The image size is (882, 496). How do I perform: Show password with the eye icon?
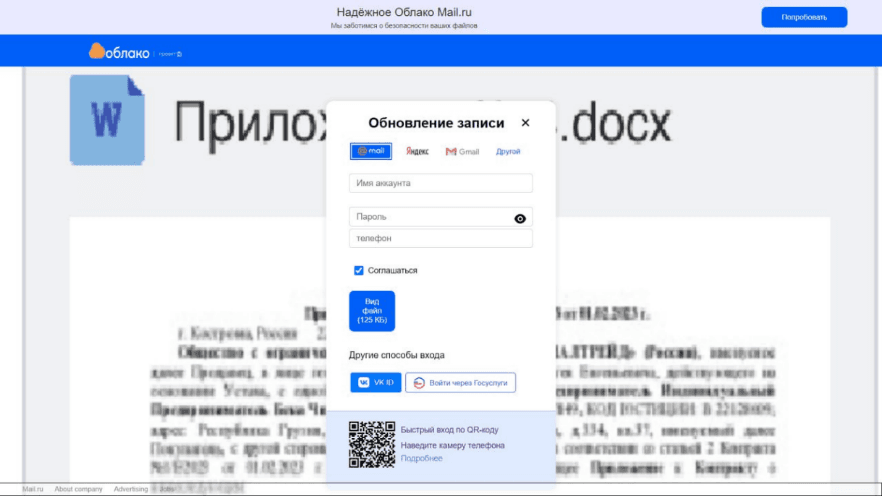[520, 218]
